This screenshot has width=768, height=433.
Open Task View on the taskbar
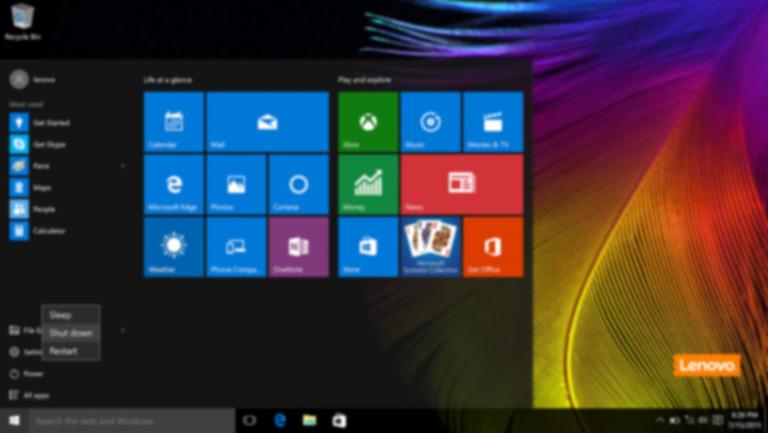(249, 420)
